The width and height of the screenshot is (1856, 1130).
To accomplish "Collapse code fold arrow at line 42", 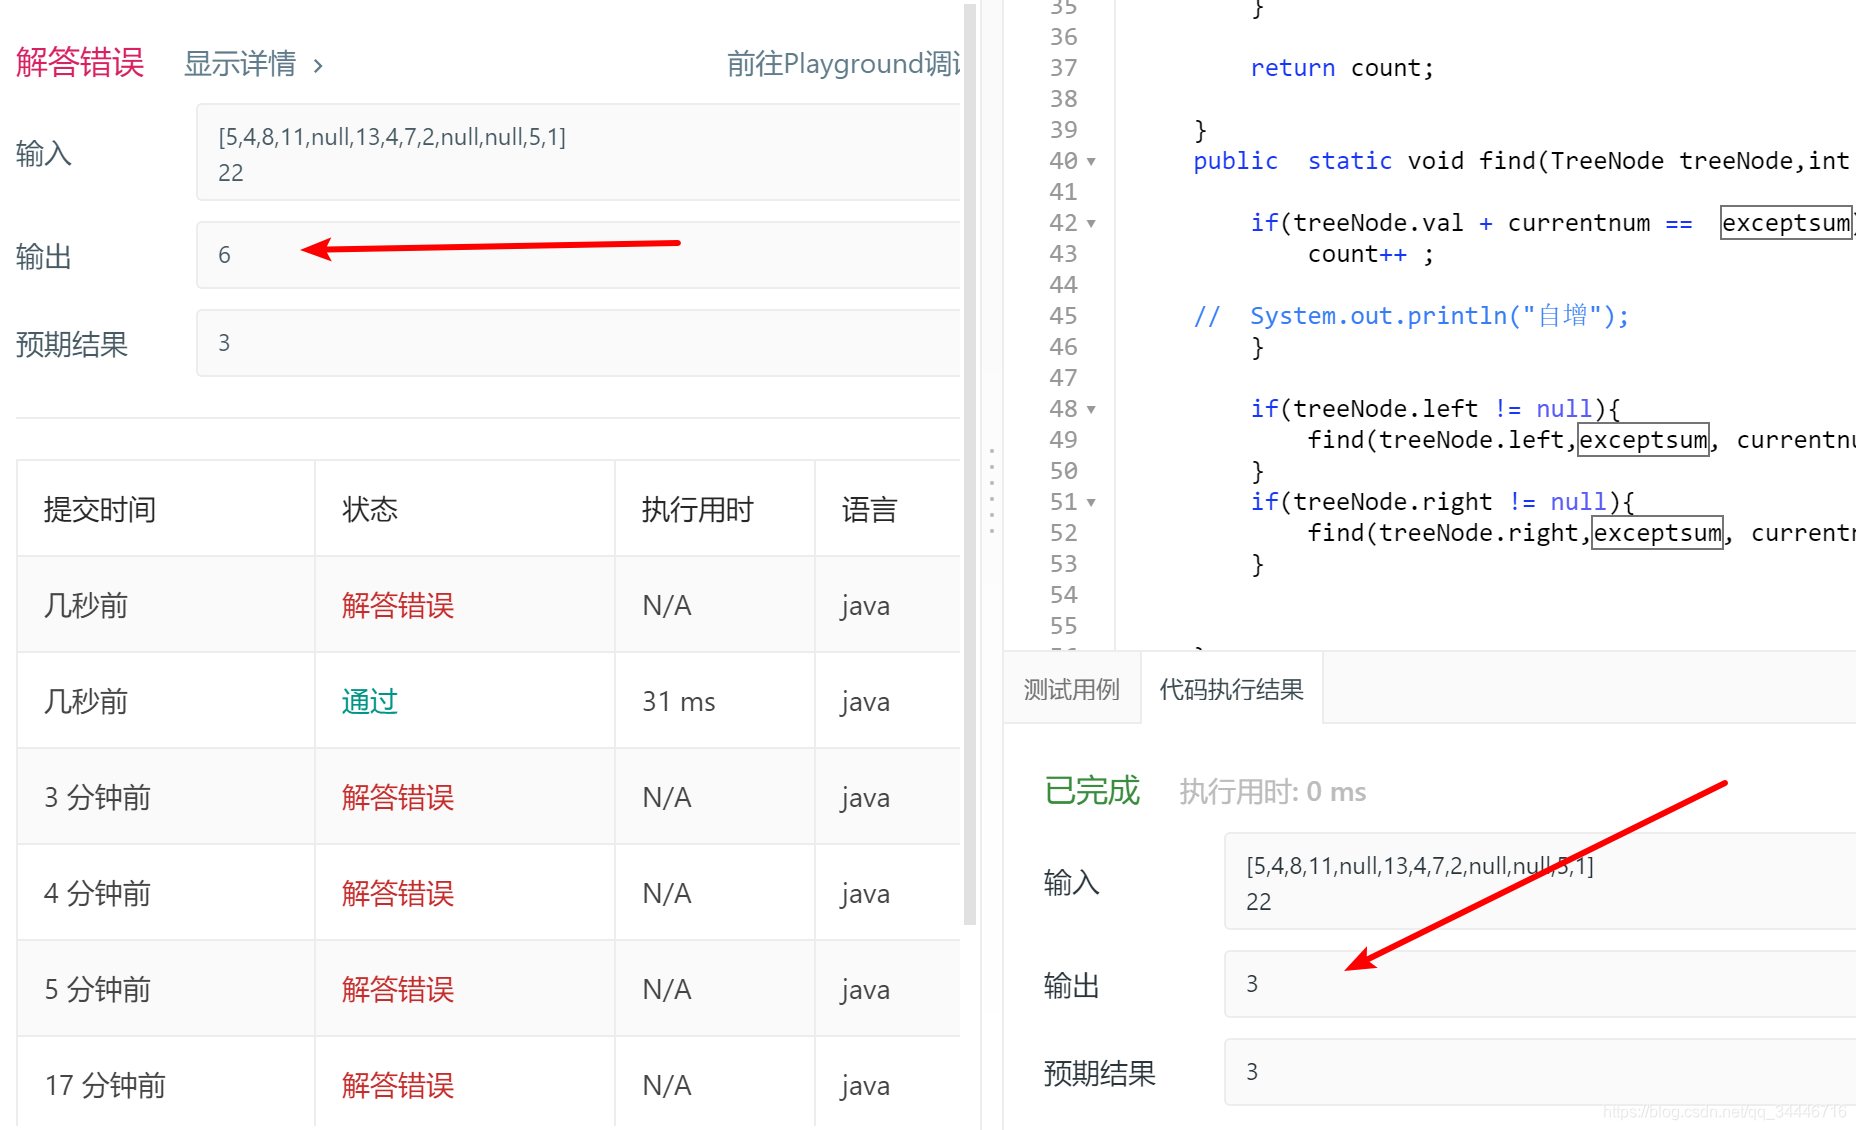I will coord(1091,224).
